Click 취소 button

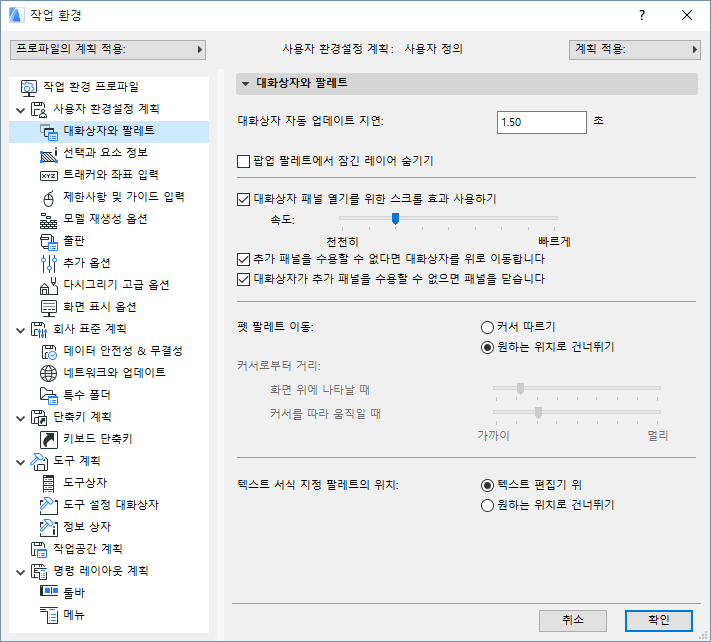(573, 620)
